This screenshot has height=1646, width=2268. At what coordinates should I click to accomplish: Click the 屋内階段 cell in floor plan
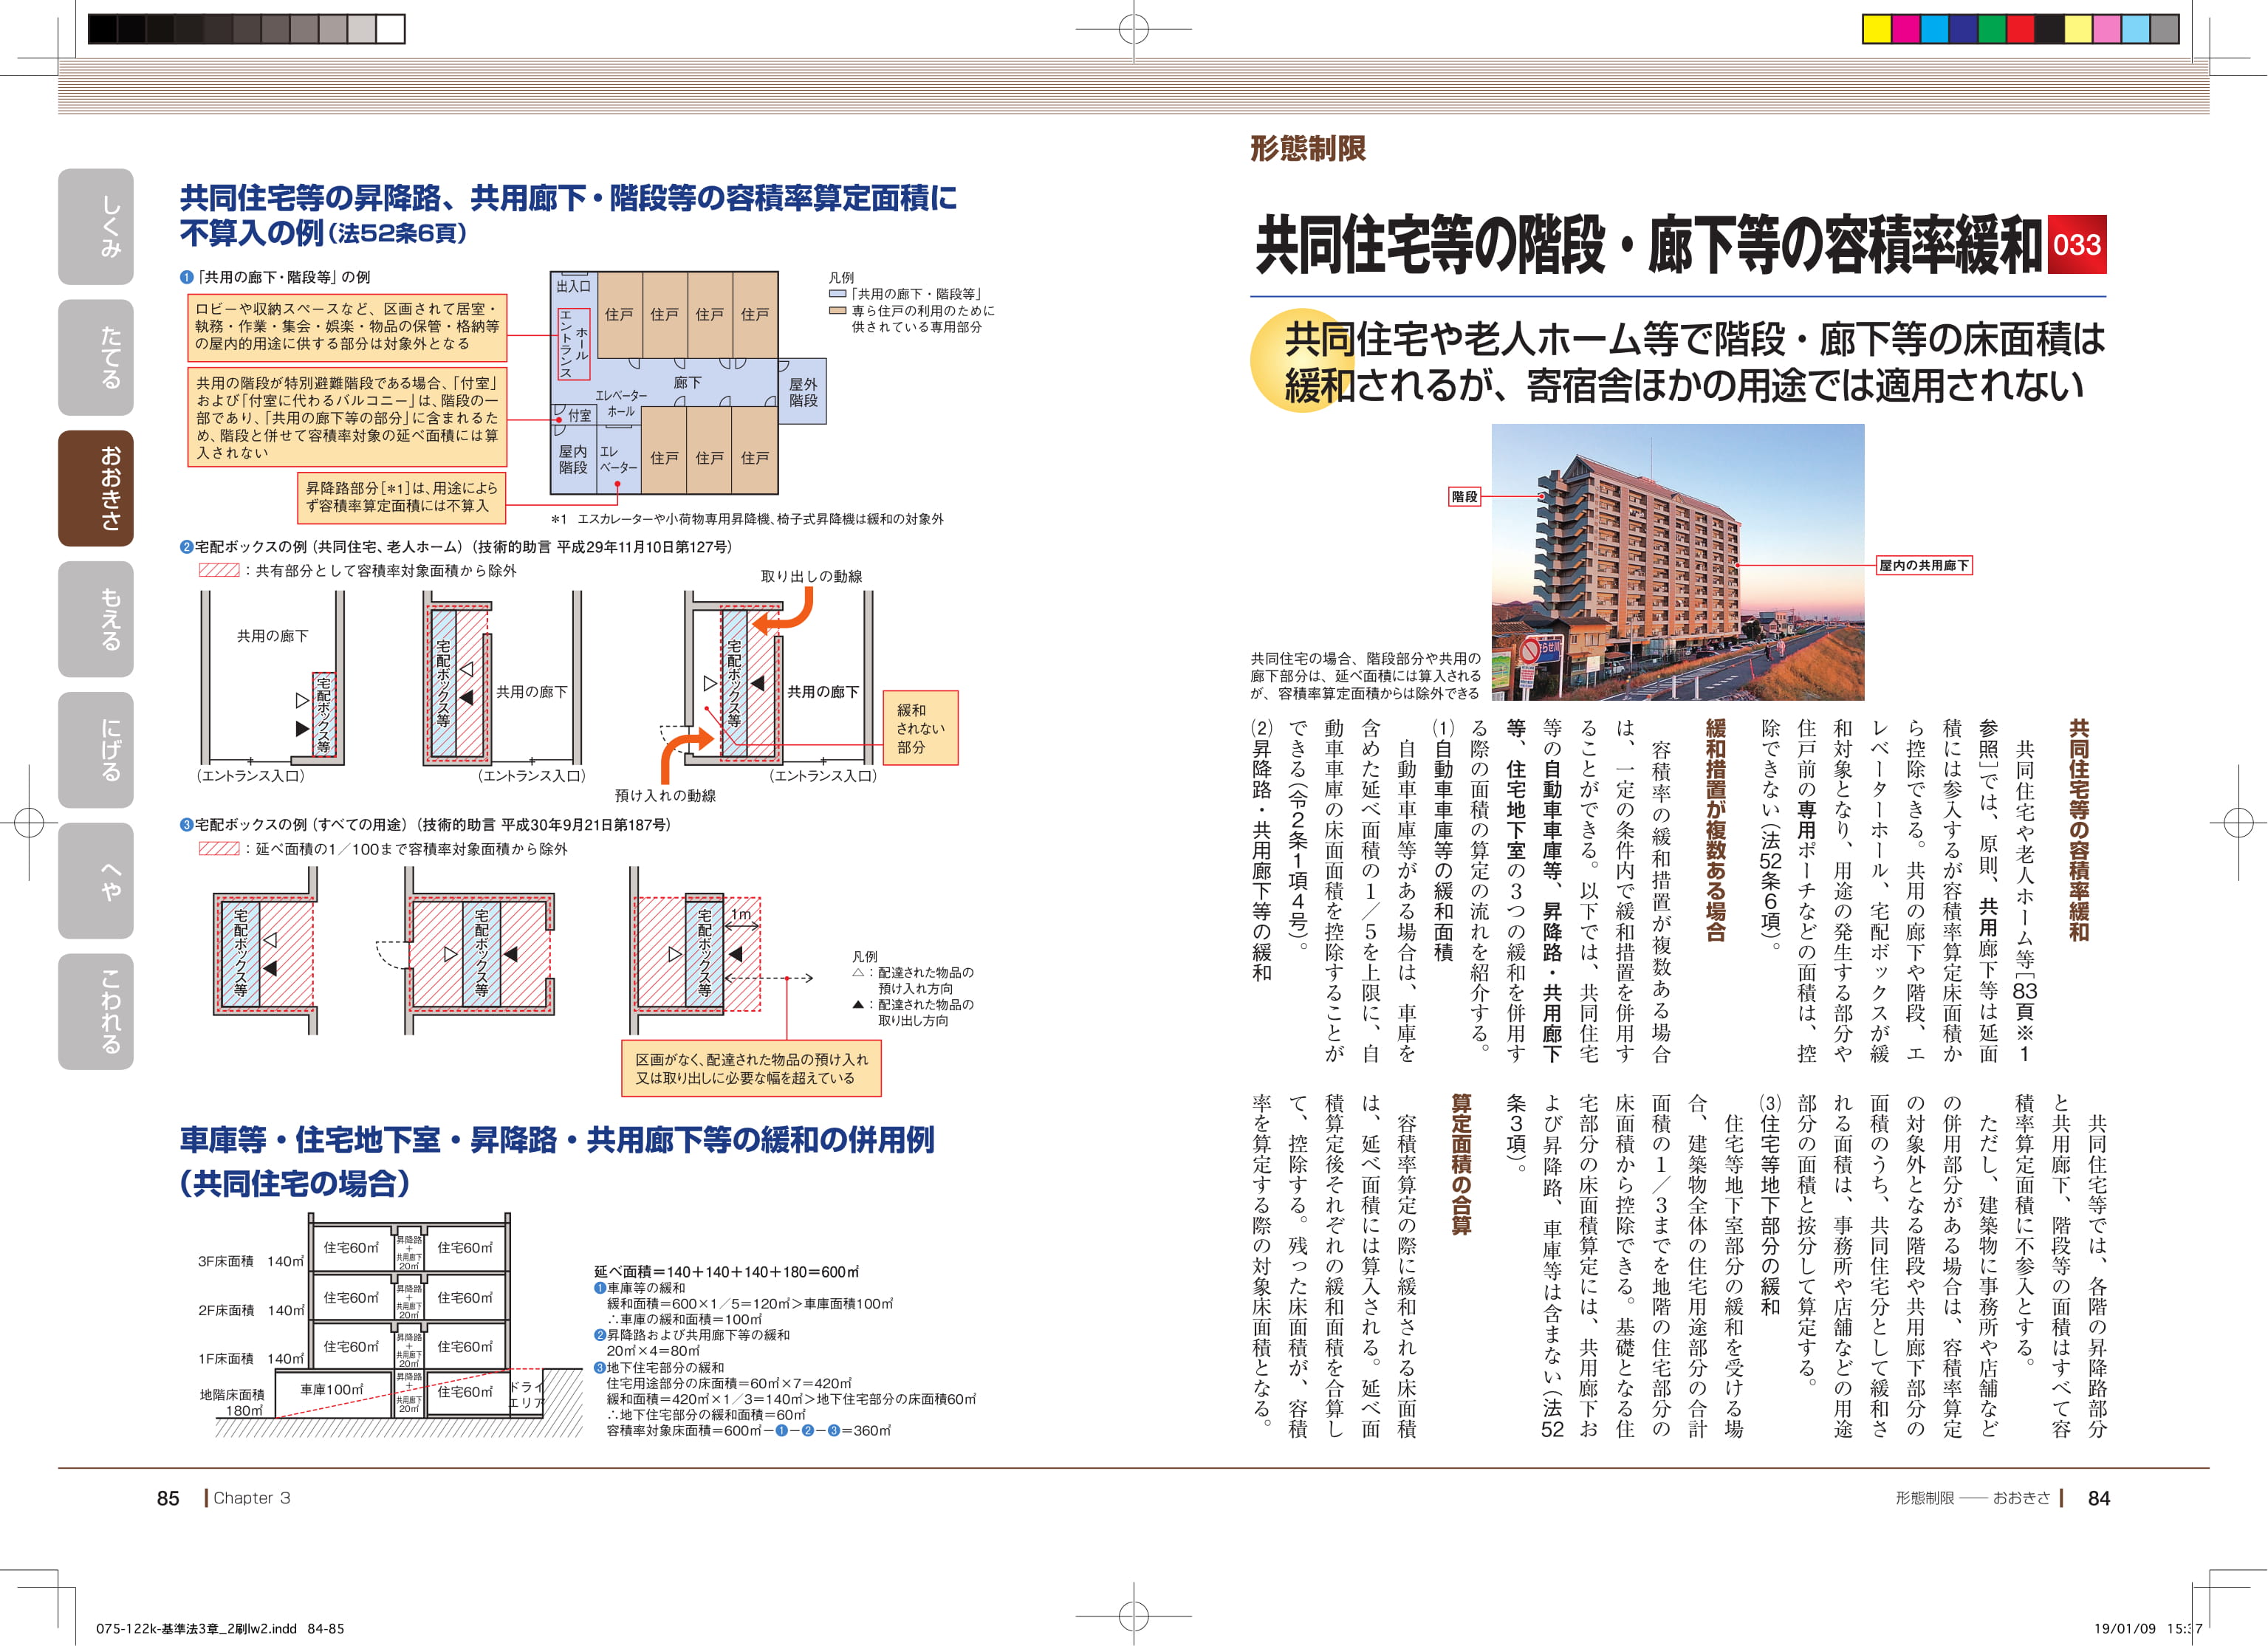[573, 460]
